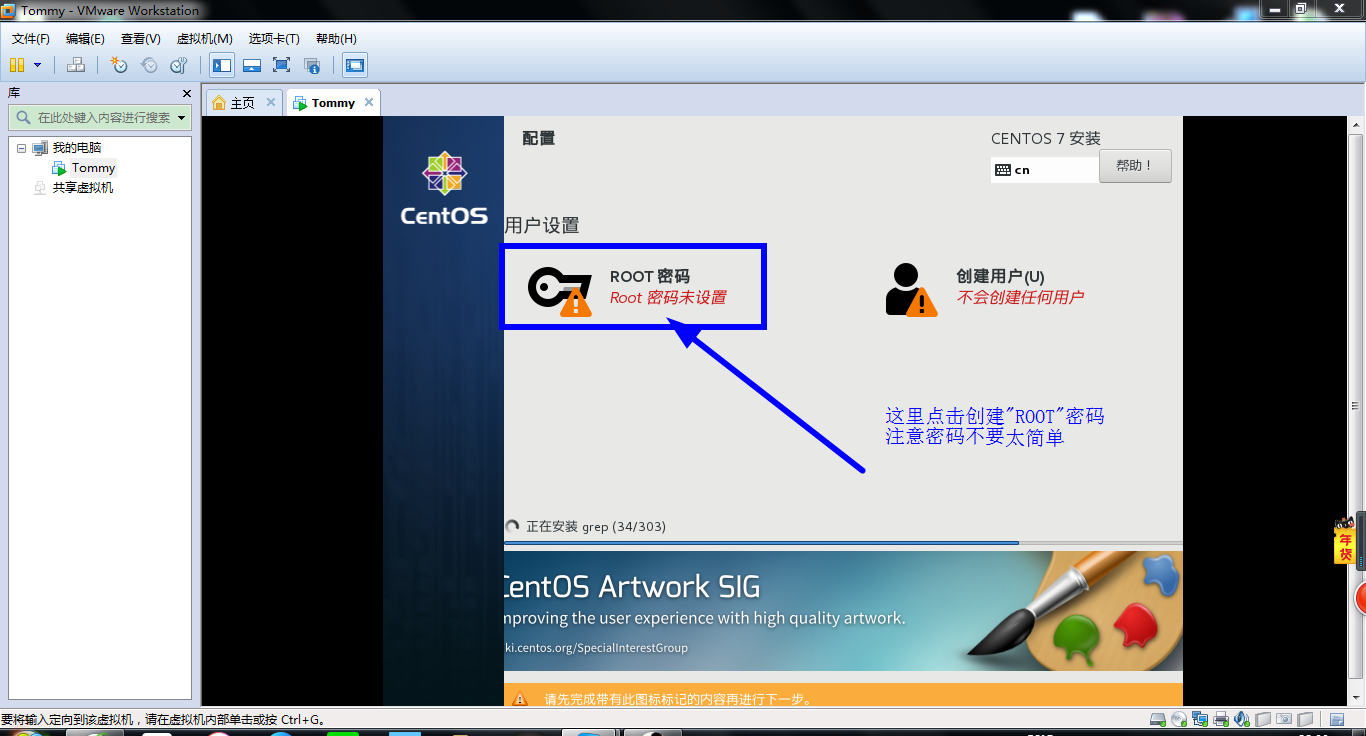Send Ctrl+Alt+Del via the keyboard keys toolbar icon

76,65
